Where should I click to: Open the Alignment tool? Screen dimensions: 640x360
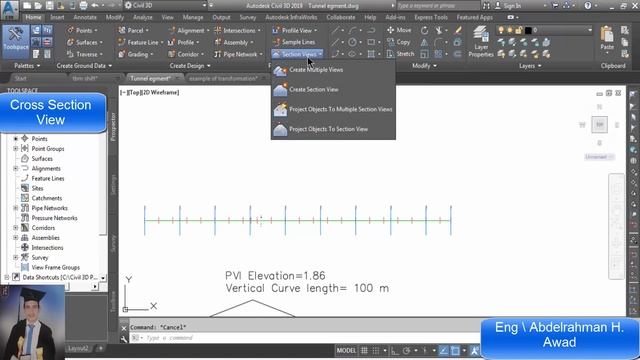coord(188,30)
